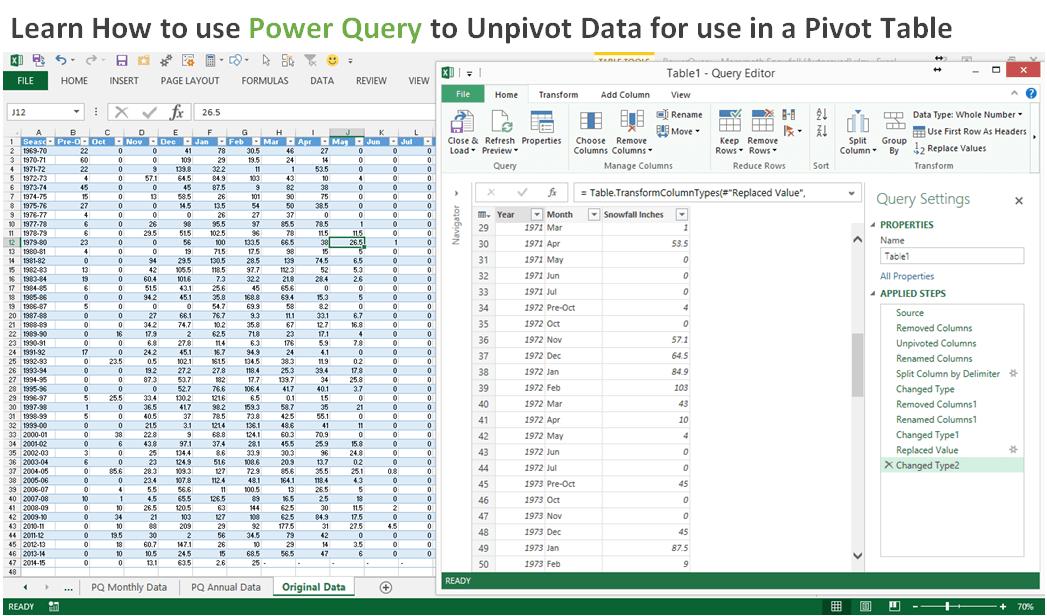The width and height of the screenshot is (1047, 616).
Task: Switch to the Transform ribbon tab
Action: pyautogui.click(x=558, y=95)
